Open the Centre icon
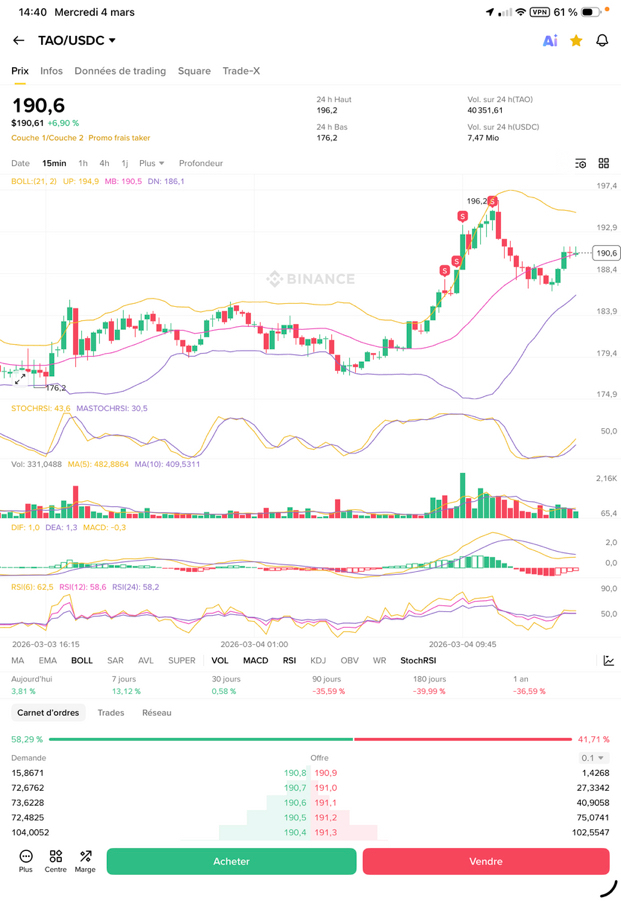 click(56, 861)
